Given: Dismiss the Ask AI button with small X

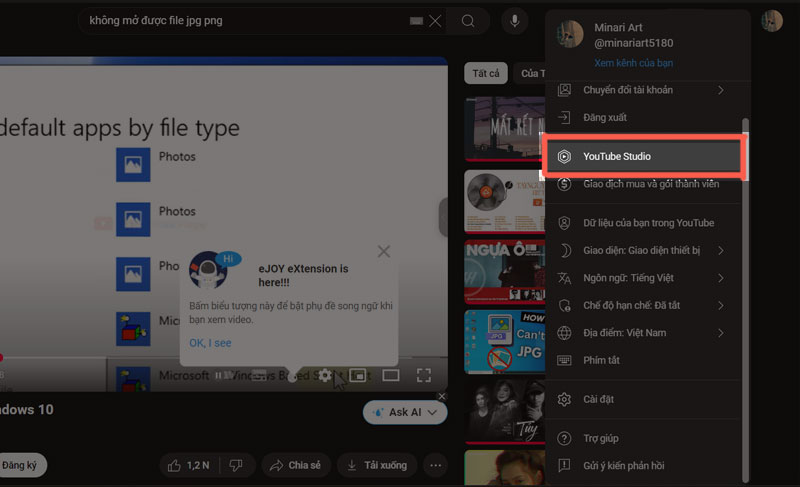Looking at the screenshot, I should pos(442,396).
